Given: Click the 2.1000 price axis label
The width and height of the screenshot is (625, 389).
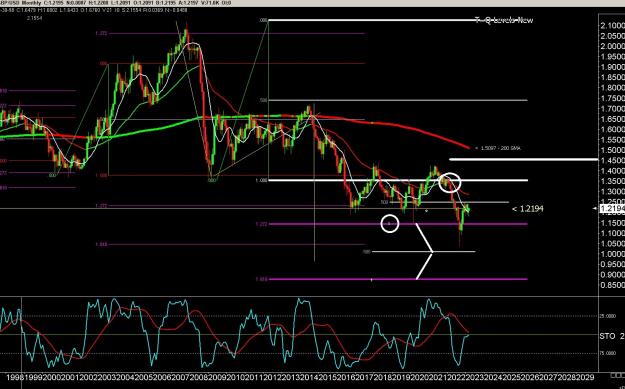Looking at the screenshot, I should coord(612,26).
